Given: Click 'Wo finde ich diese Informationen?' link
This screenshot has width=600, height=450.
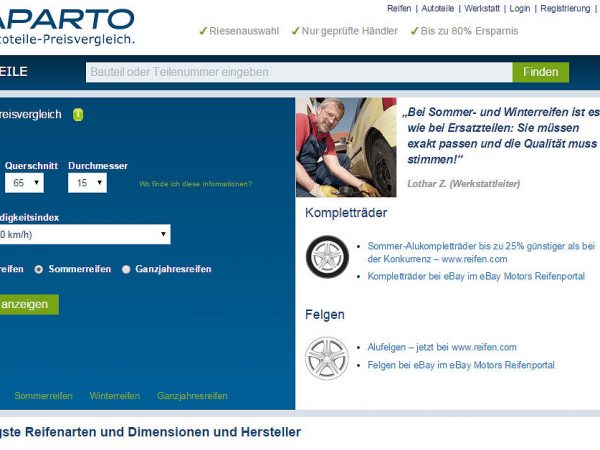Looking at the screenshot, I should pos(196,184).
